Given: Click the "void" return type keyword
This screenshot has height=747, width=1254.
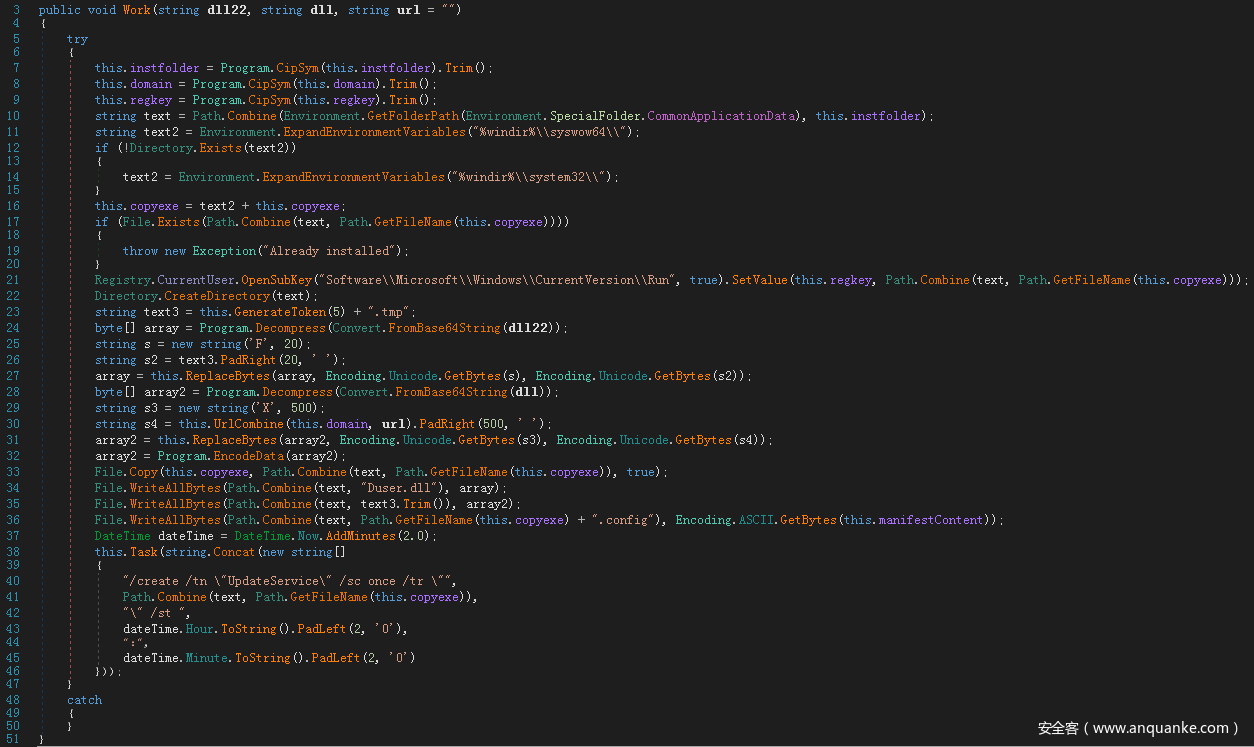Looking at the screenshot, I should click(x=102, y=10).
